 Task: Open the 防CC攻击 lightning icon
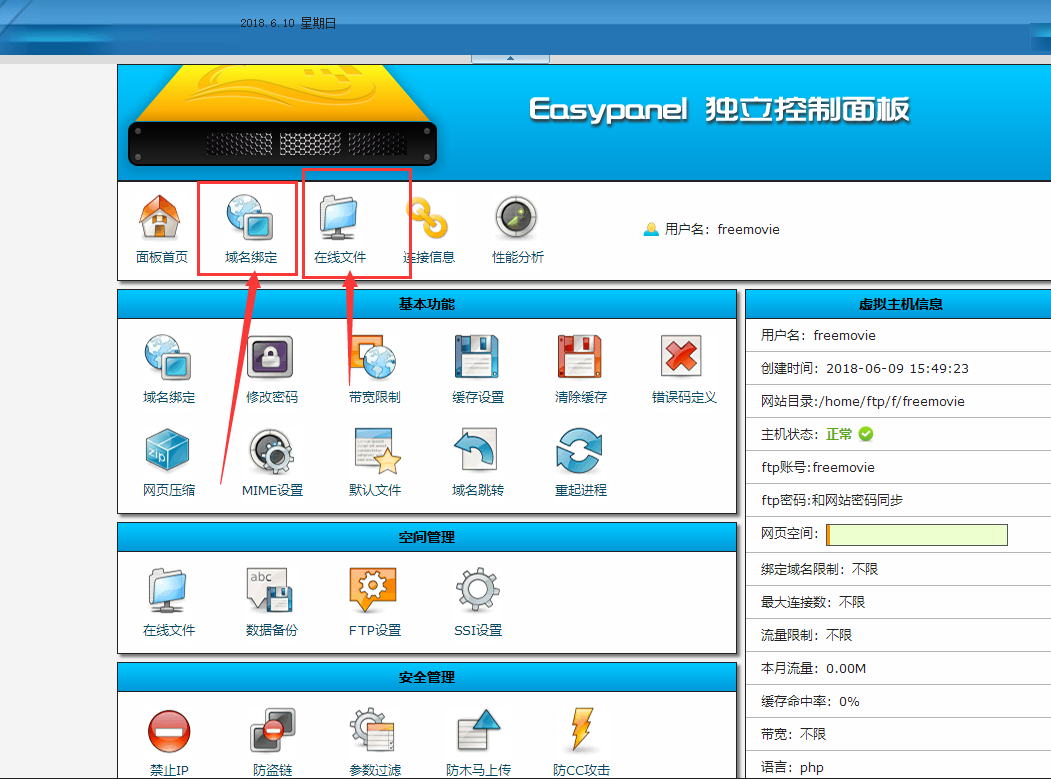(x=581, y=729)
